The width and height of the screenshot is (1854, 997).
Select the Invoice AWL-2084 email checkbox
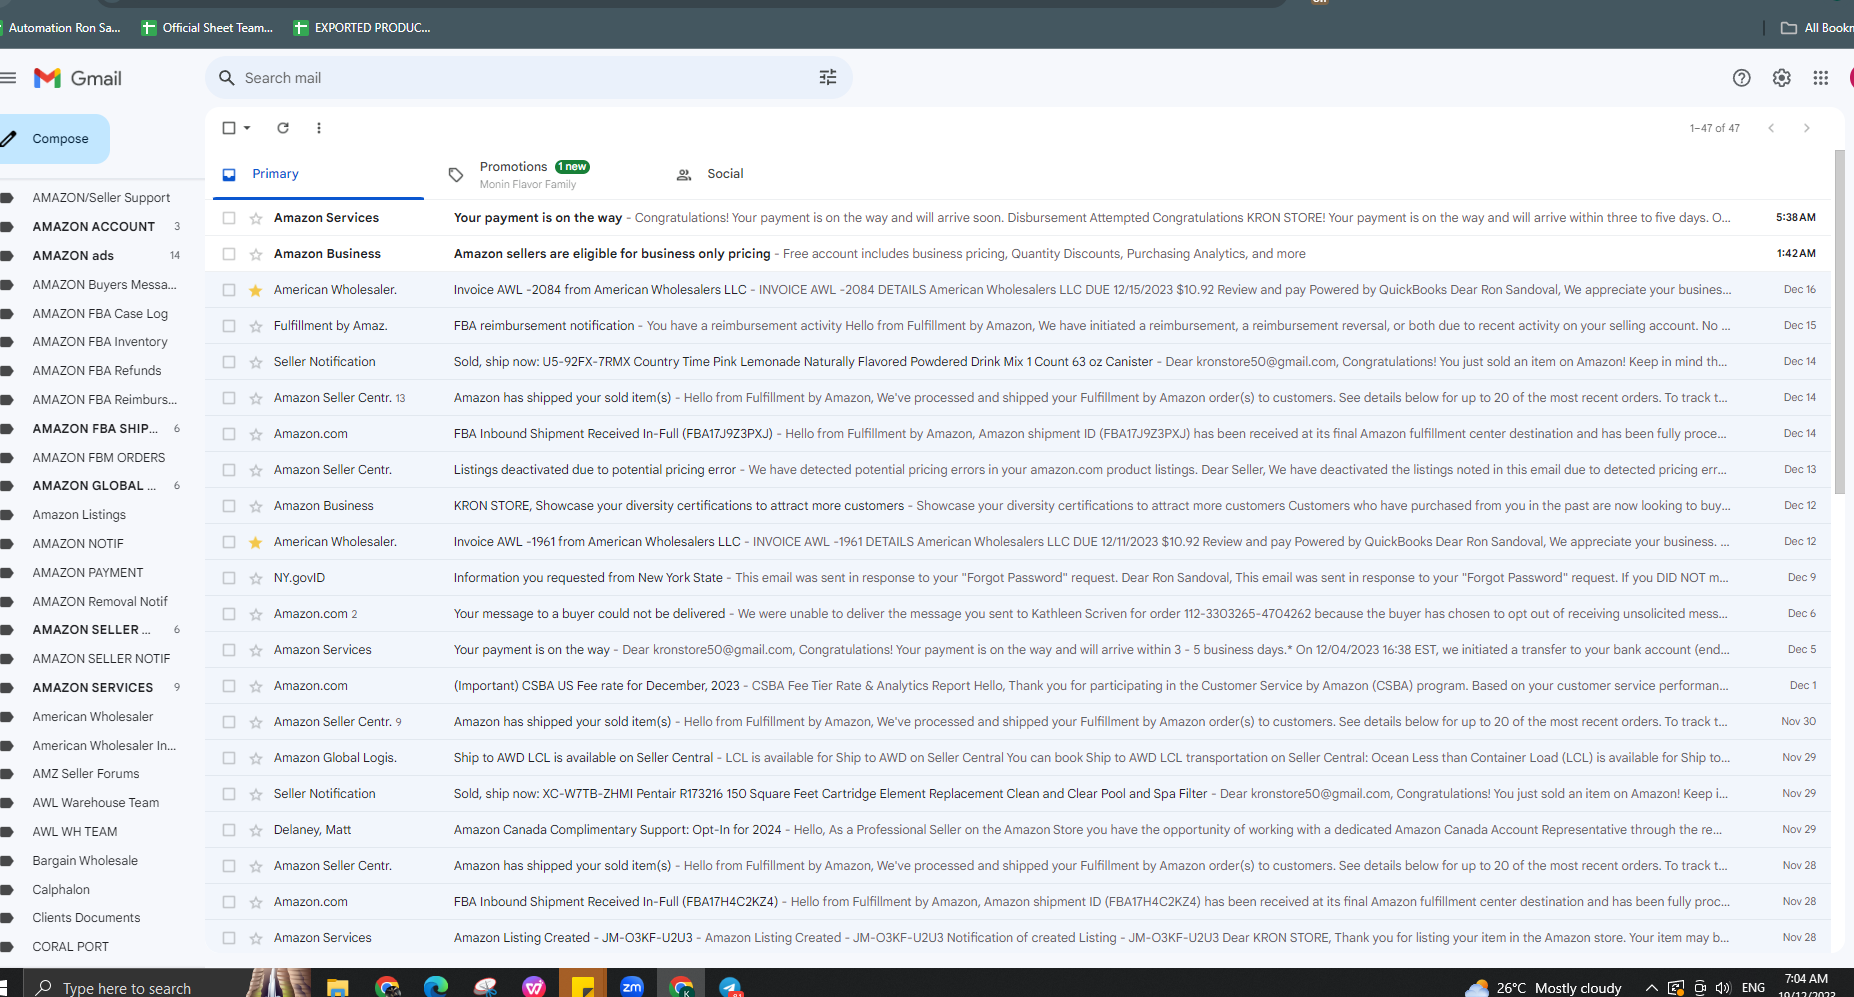229,290
